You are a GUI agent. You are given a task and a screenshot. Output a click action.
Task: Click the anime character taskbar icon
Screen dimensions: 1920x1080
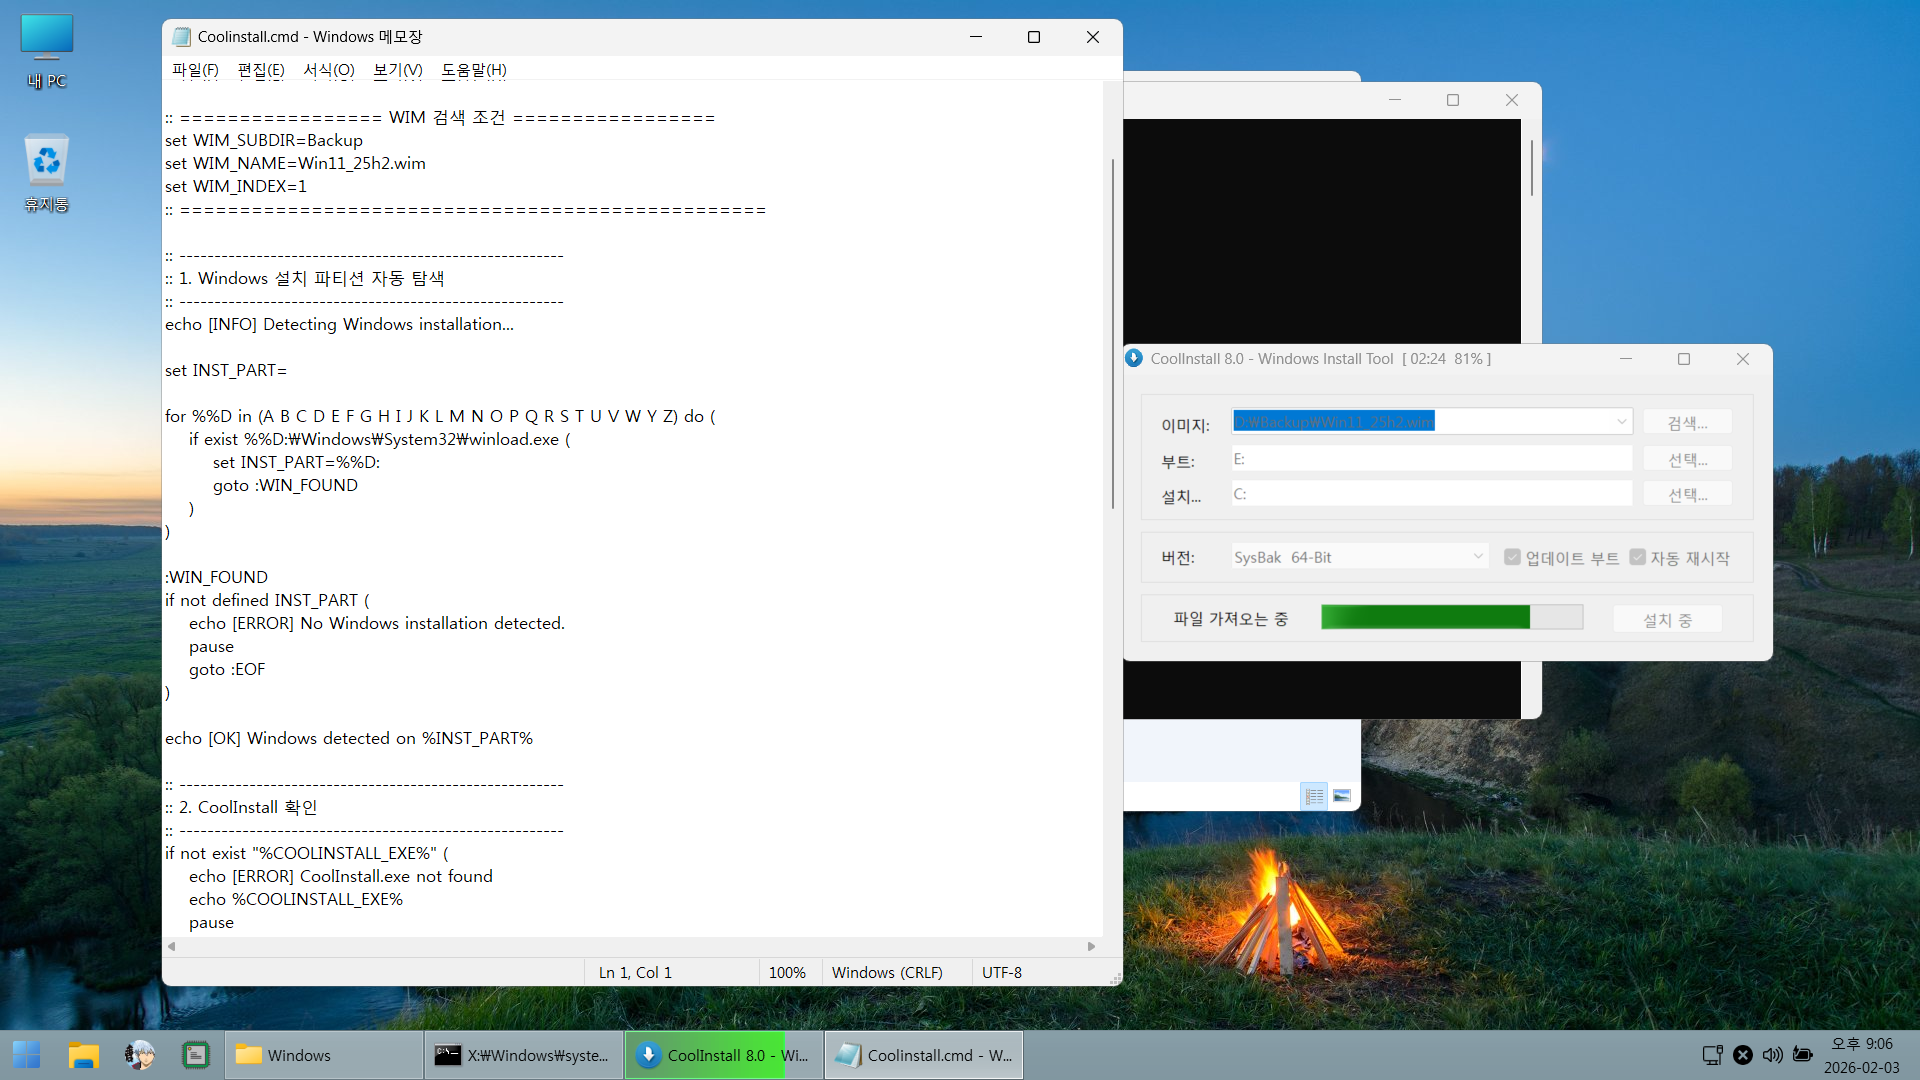point(140,1055)
